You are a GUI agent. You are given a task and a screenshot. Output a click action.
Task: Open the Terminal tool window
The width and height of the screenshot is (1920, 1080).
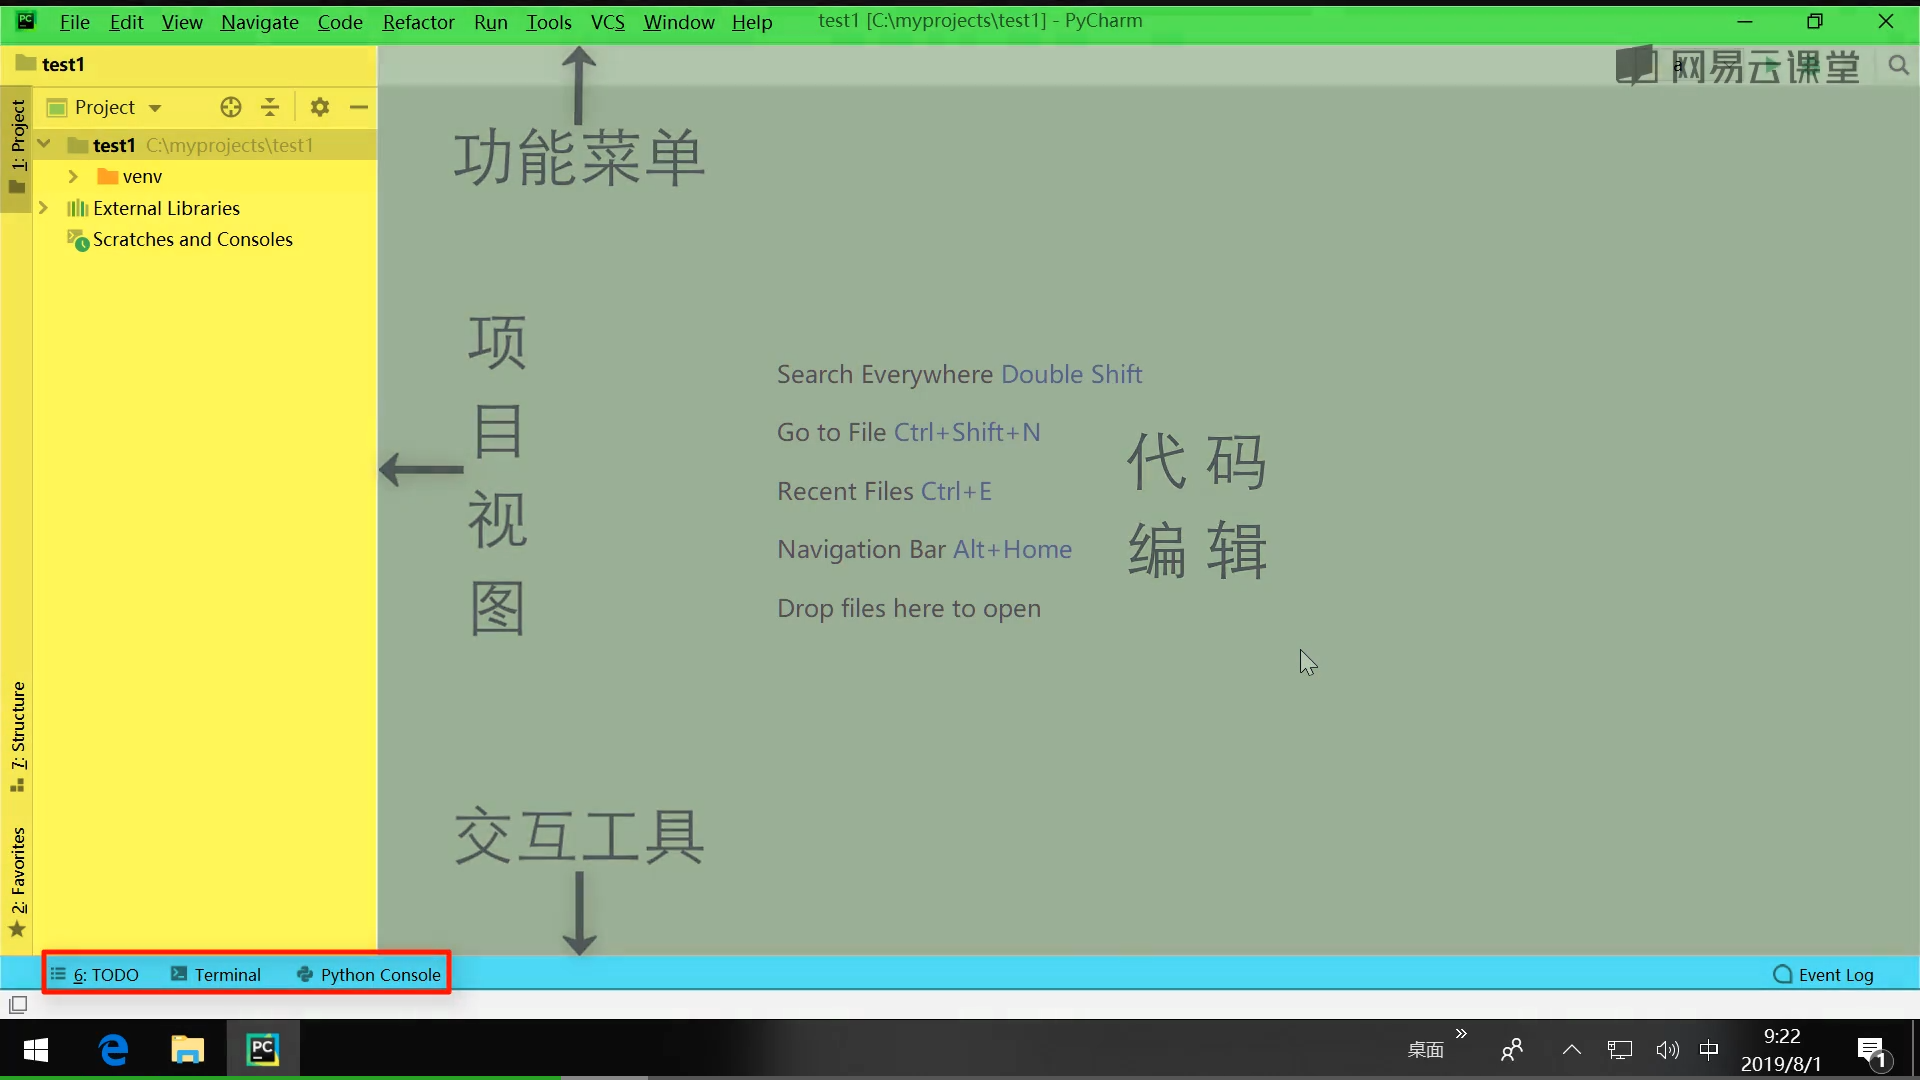[216, 975]
